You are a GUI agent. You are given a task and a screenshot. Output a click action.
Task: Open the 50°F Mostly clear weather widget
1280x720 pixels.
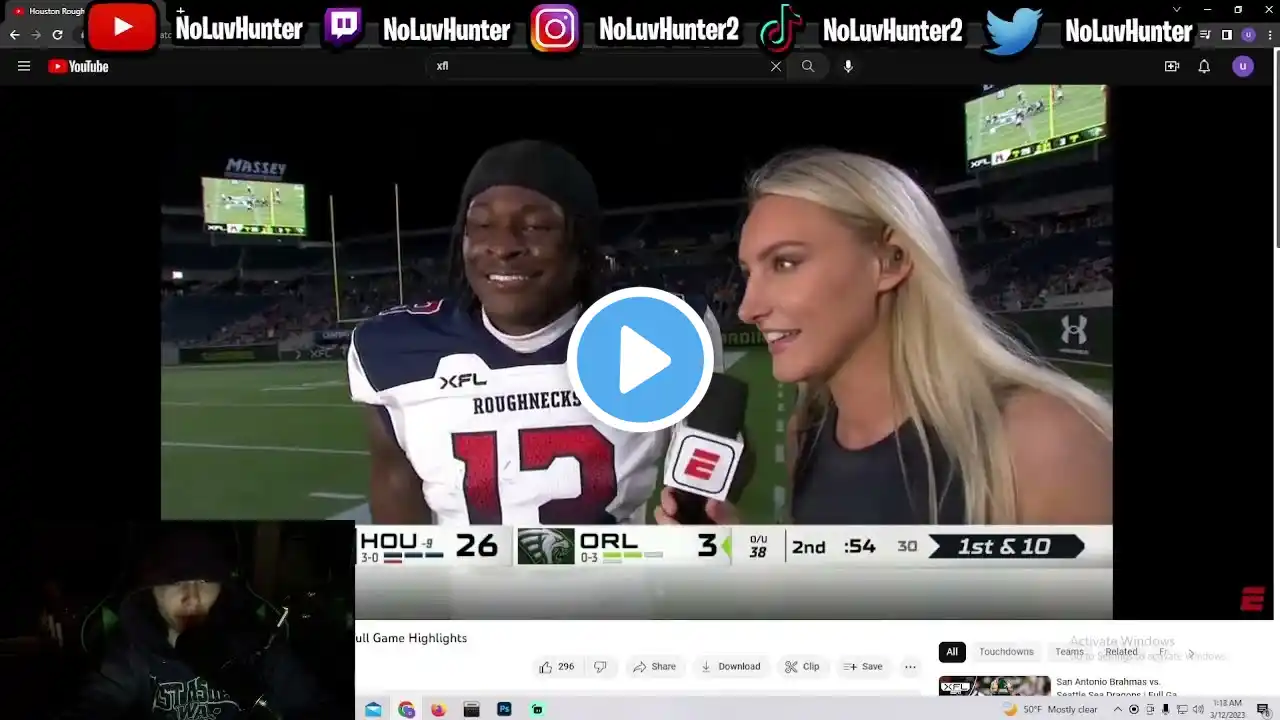[x=1050, y=710]
